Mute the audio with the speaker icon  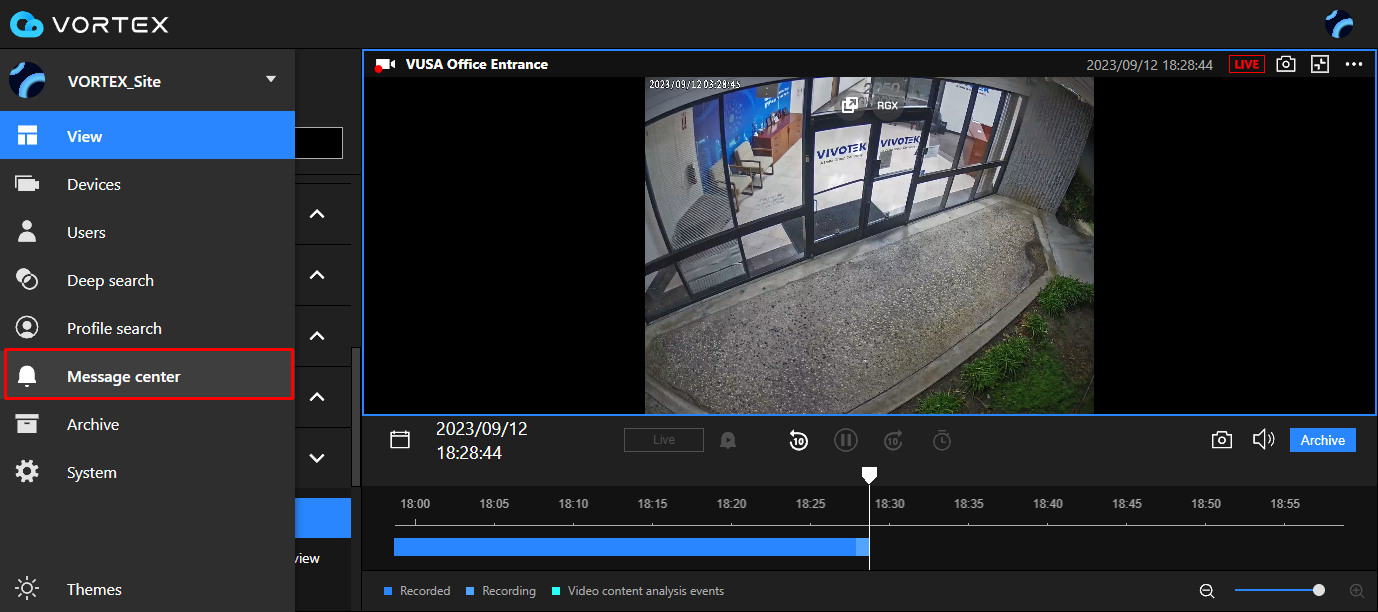click(1263, 439)
